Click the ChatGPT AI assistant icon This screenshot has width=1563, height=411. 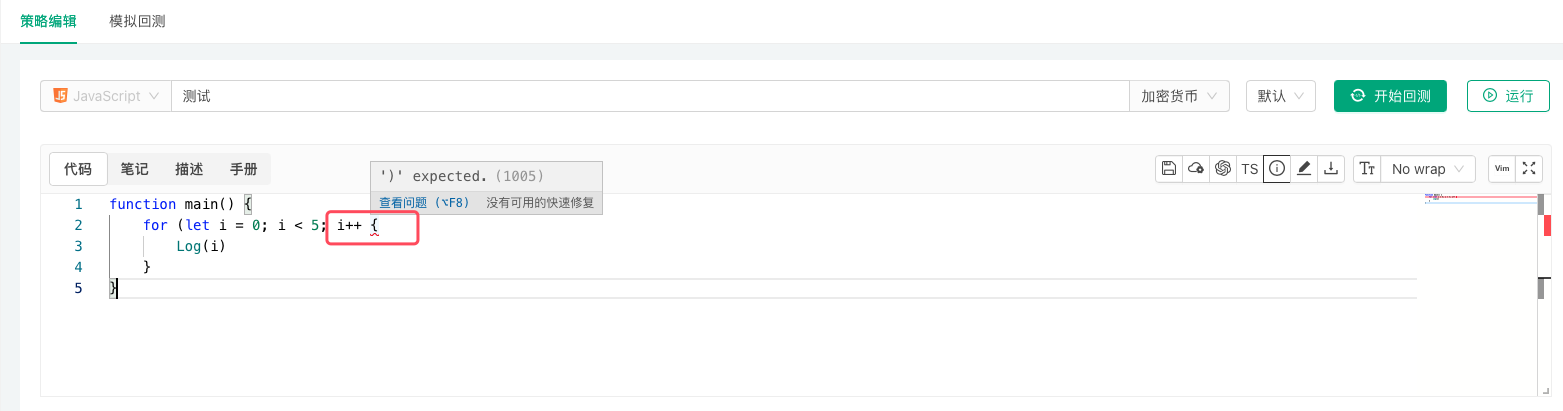point(1222,169)
